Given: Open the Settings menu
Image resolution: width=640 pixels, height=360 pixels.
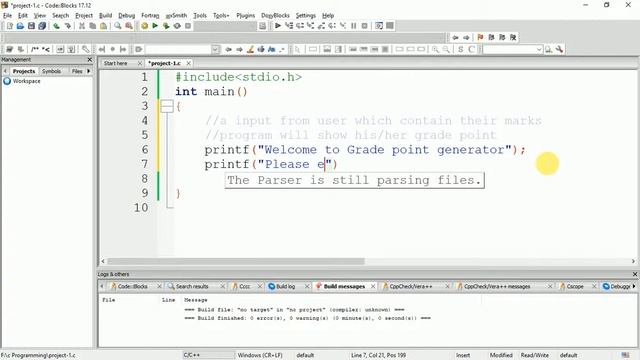Looking at the screenshot, I should [x=305, y=16].
